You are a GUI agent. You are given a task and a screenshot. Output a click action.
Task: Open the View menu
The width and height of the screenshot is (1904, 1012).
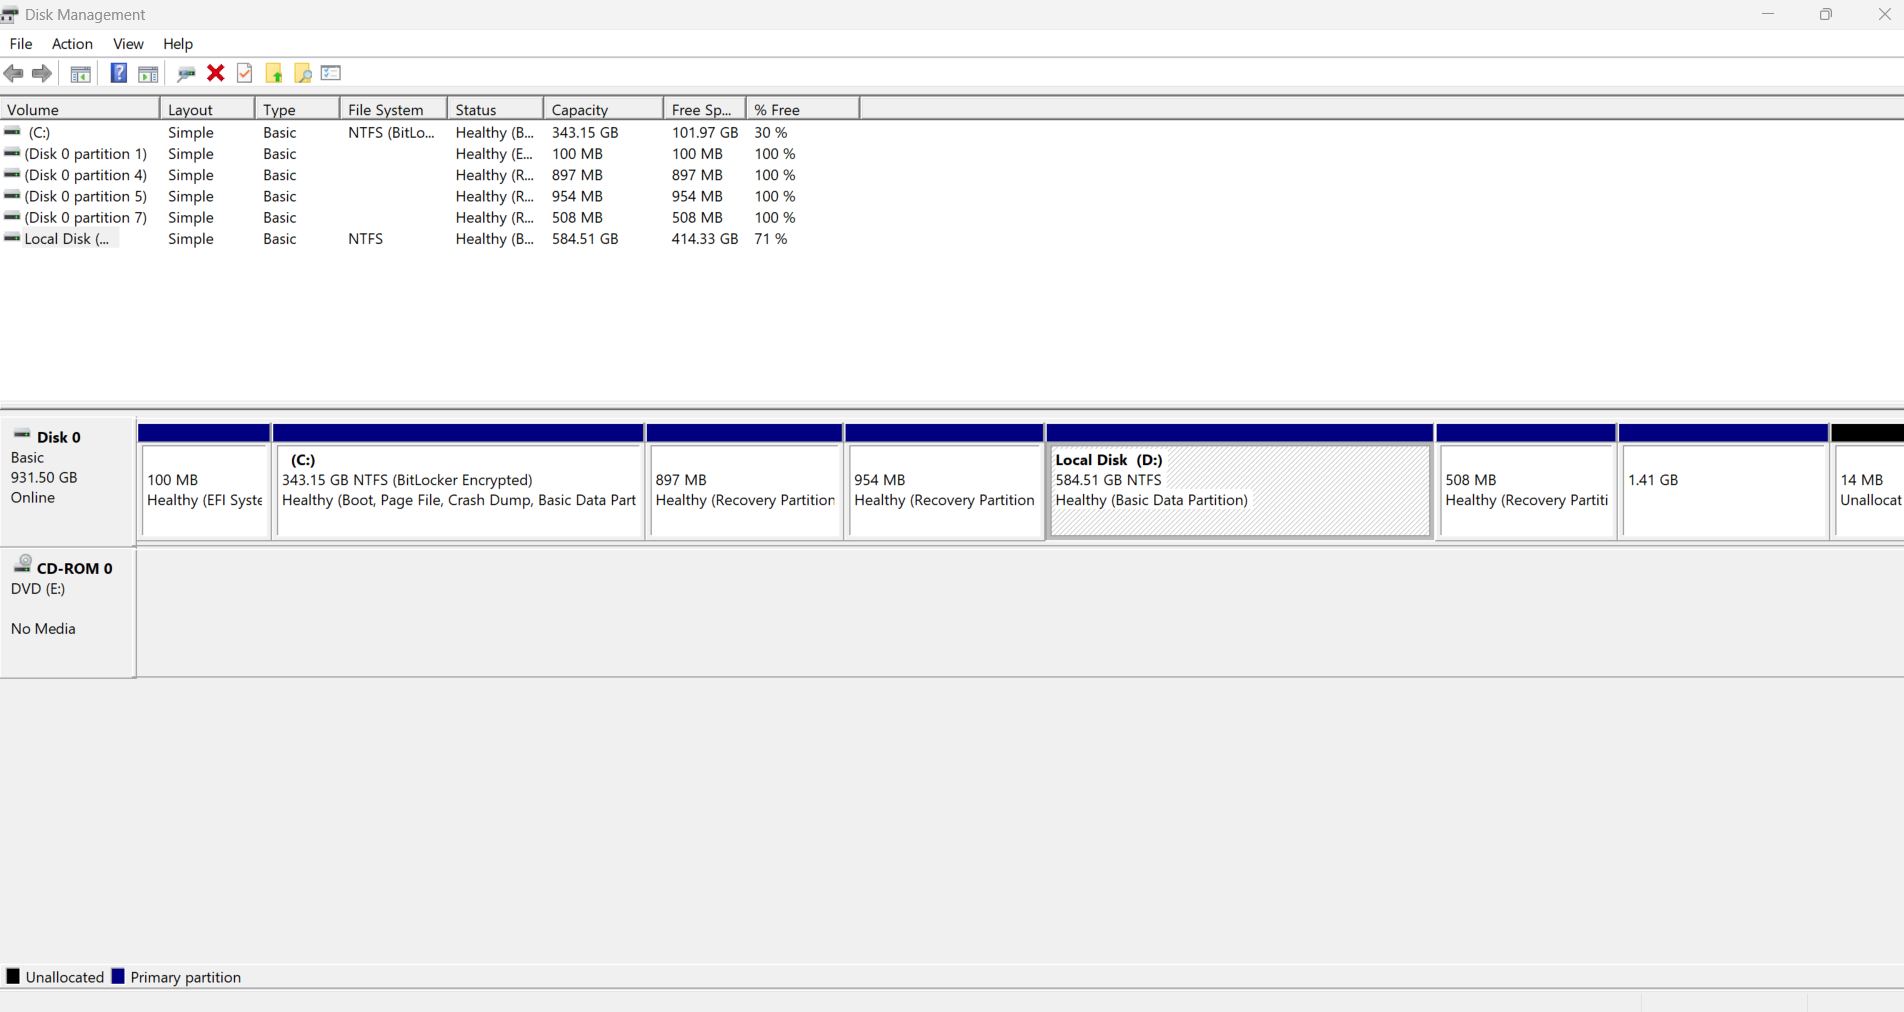click(x=128, y=44)
